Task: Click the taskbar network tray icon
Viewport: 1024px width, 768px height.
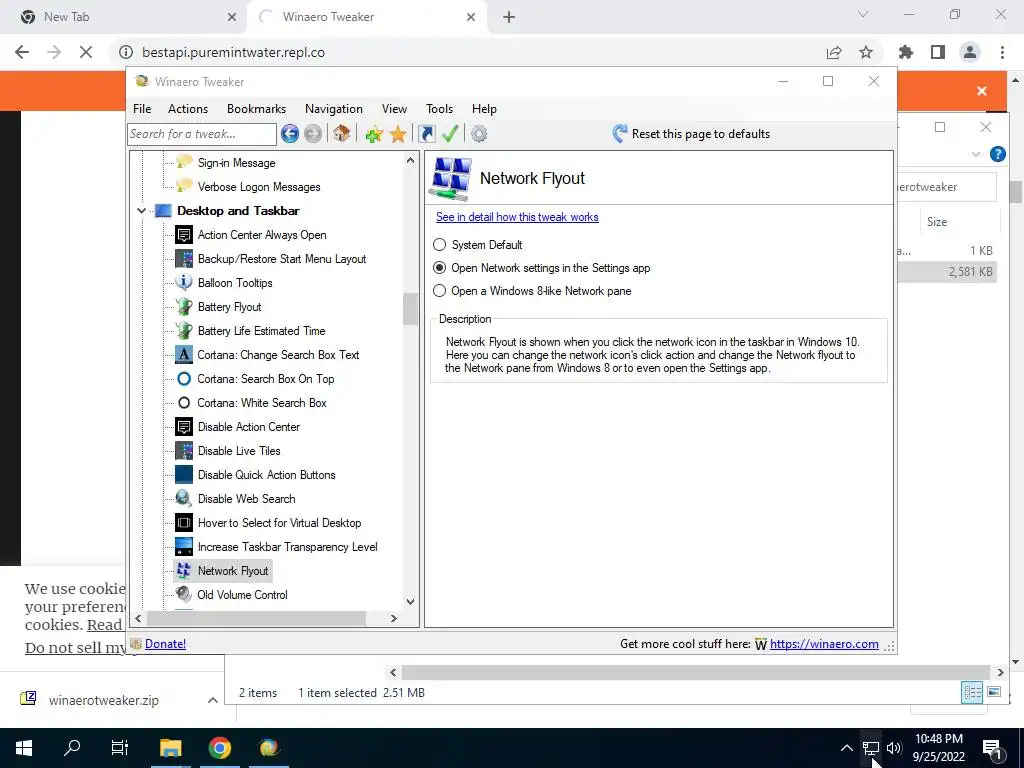Action: coord(871,748)
